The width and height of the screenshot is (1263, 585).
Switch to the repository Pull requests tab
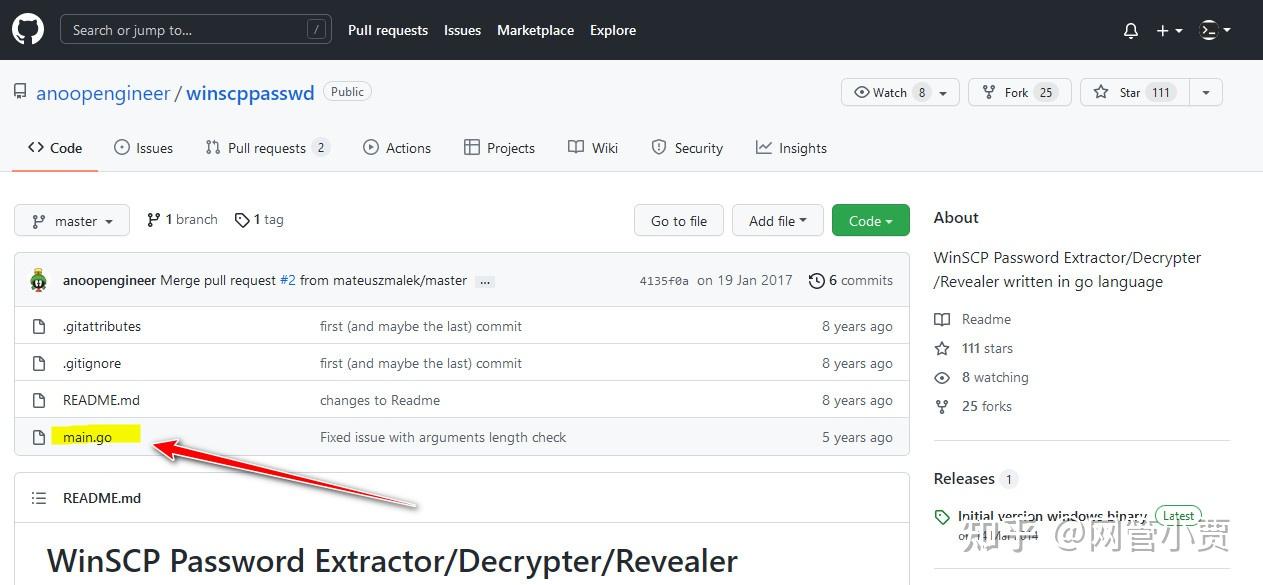[x=266, y=148]
